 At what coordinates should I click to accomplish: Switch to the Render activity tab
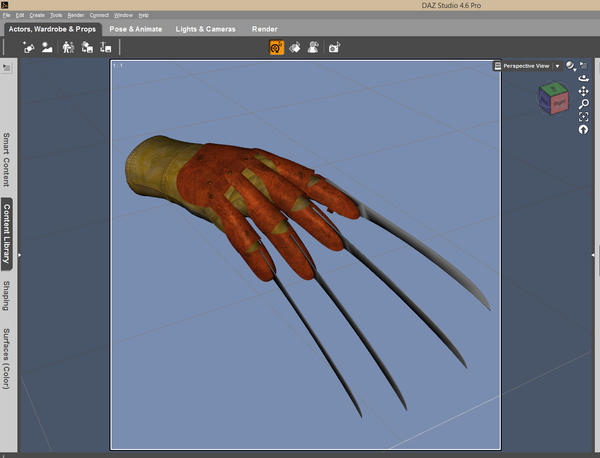point(264,29)
